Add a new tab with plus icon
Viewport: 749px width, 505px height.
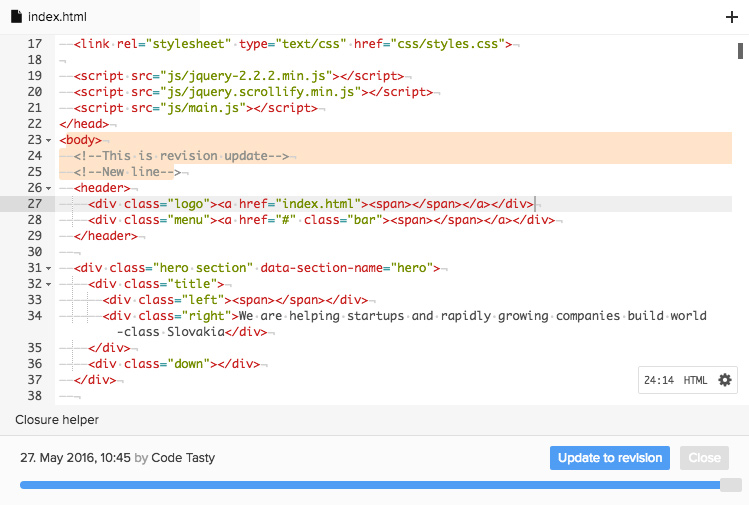[x=731, y=17]
